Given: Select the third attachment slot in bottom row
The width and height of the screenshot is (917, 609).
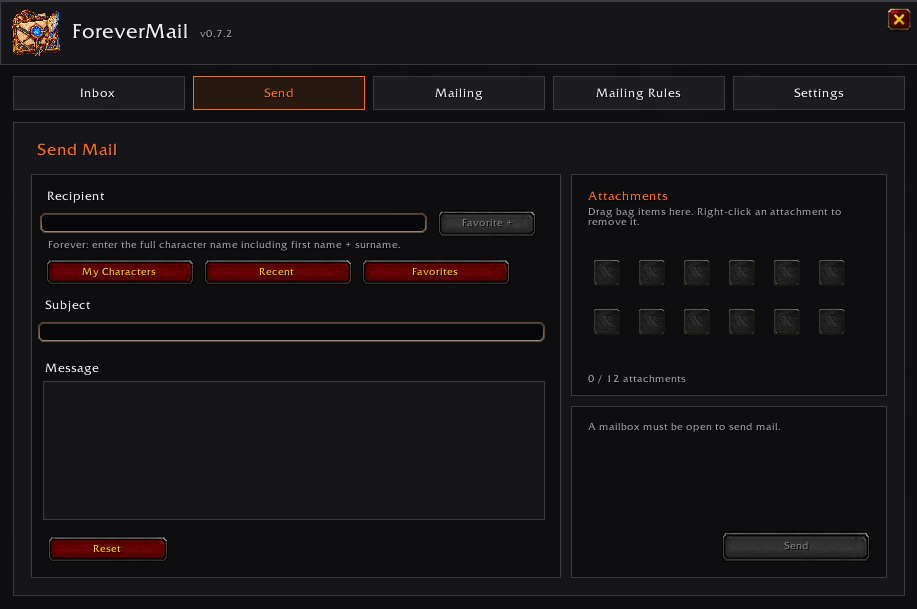Looking at the screenshot, I should 697,322.
